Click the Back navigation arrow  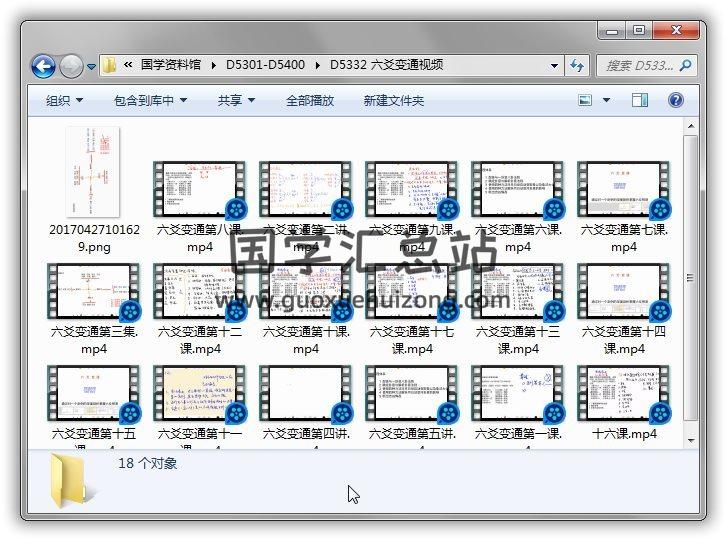click(44, 66)
